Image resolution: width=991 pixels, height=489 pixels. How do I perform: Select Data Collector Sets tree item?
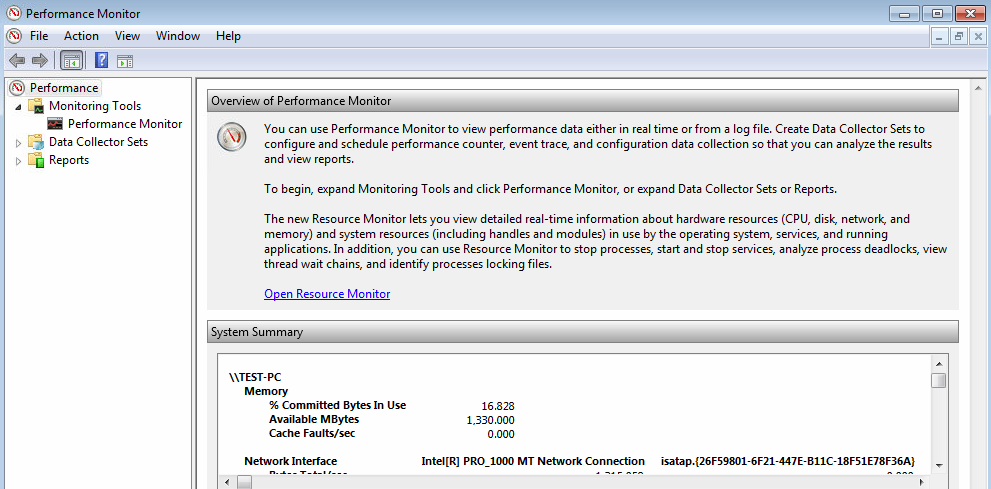tap(99, 142)
